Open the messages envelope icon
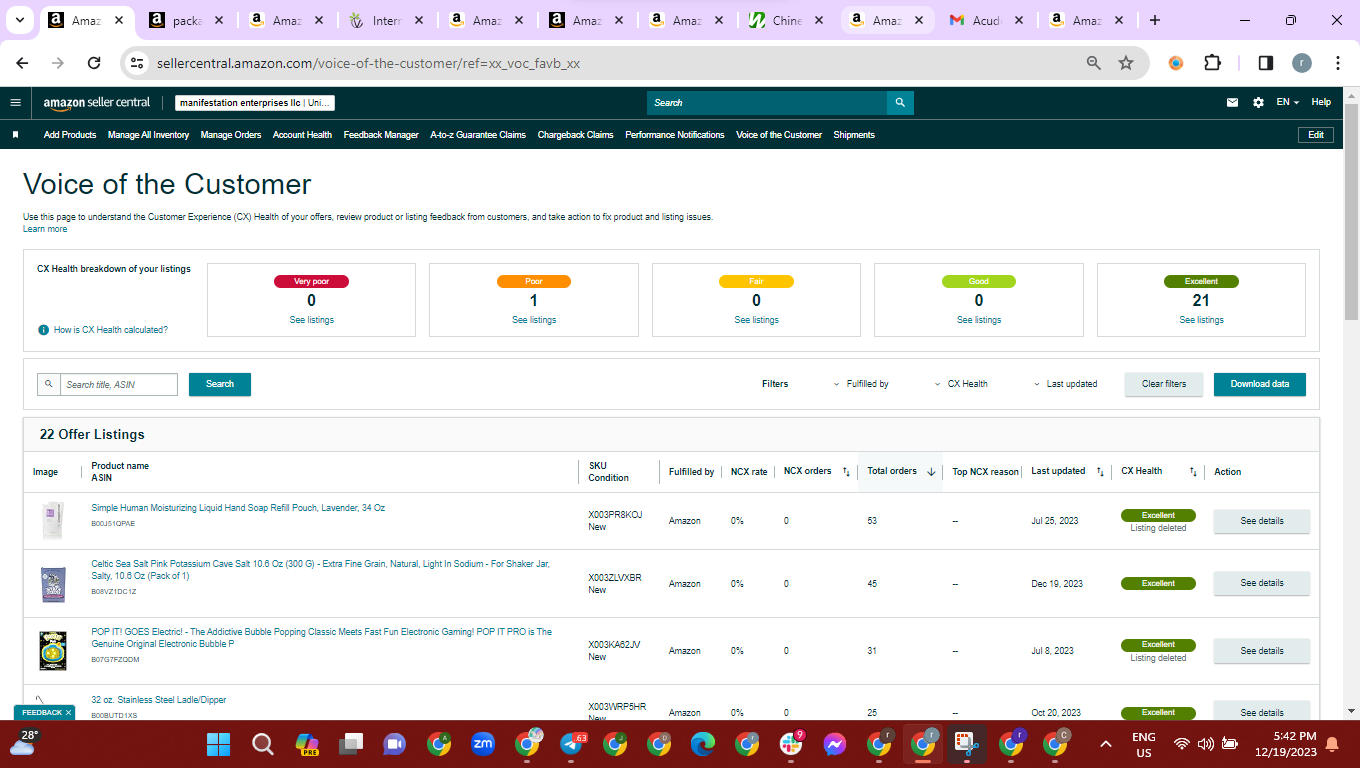 pyautogui.click(x=1233, y=102)
